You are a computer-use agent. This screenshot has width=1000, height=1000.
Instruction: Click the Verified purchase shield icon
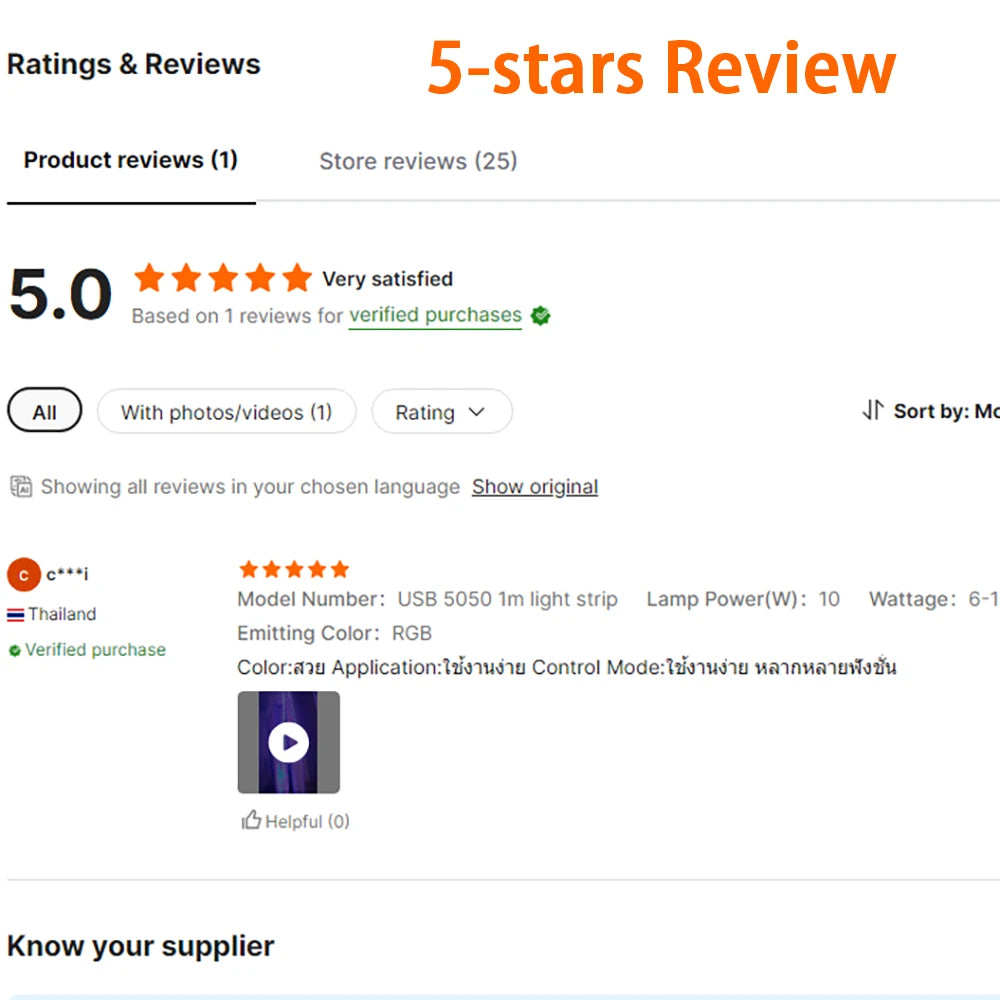point(15,651)
